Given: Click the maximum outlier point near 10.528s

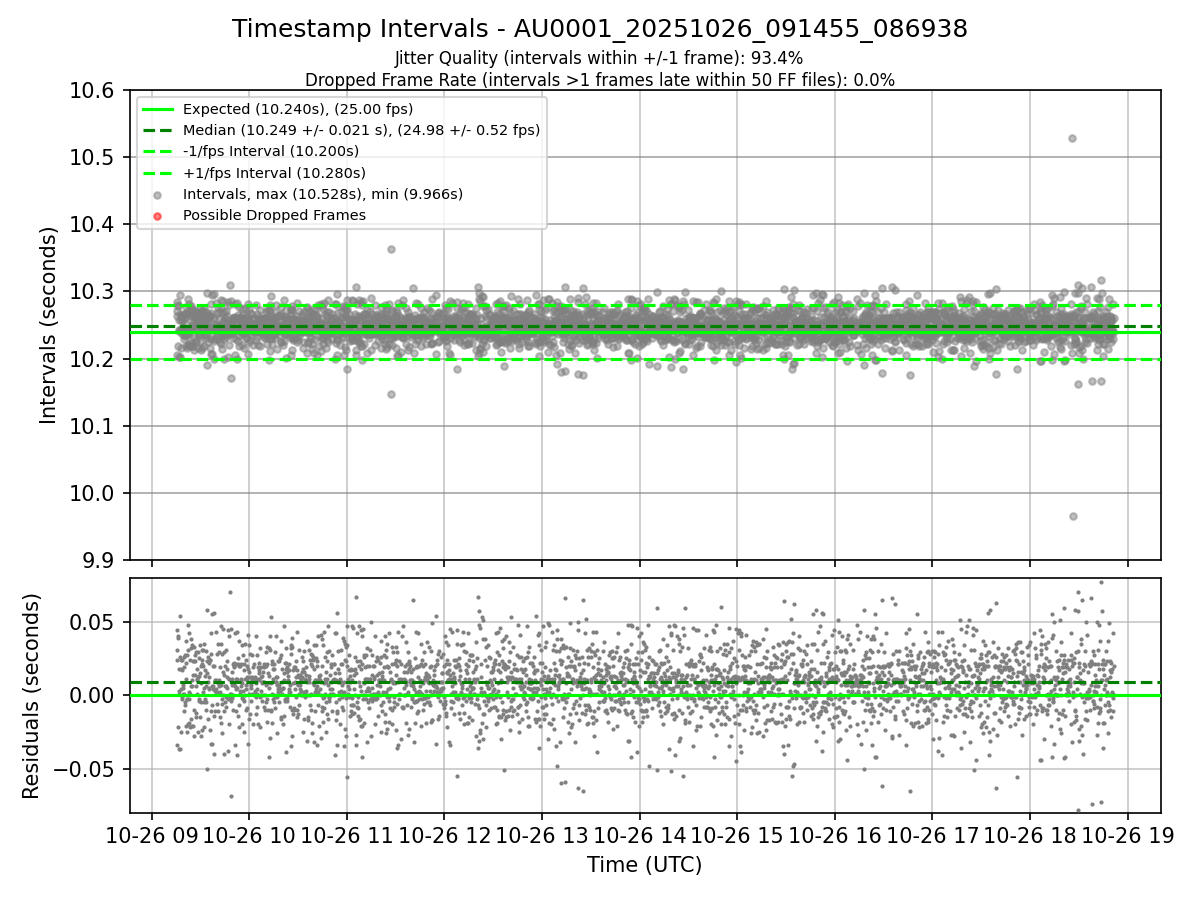Looking at the screenshot, I should pyautogui.click(x=1072, y=138).
